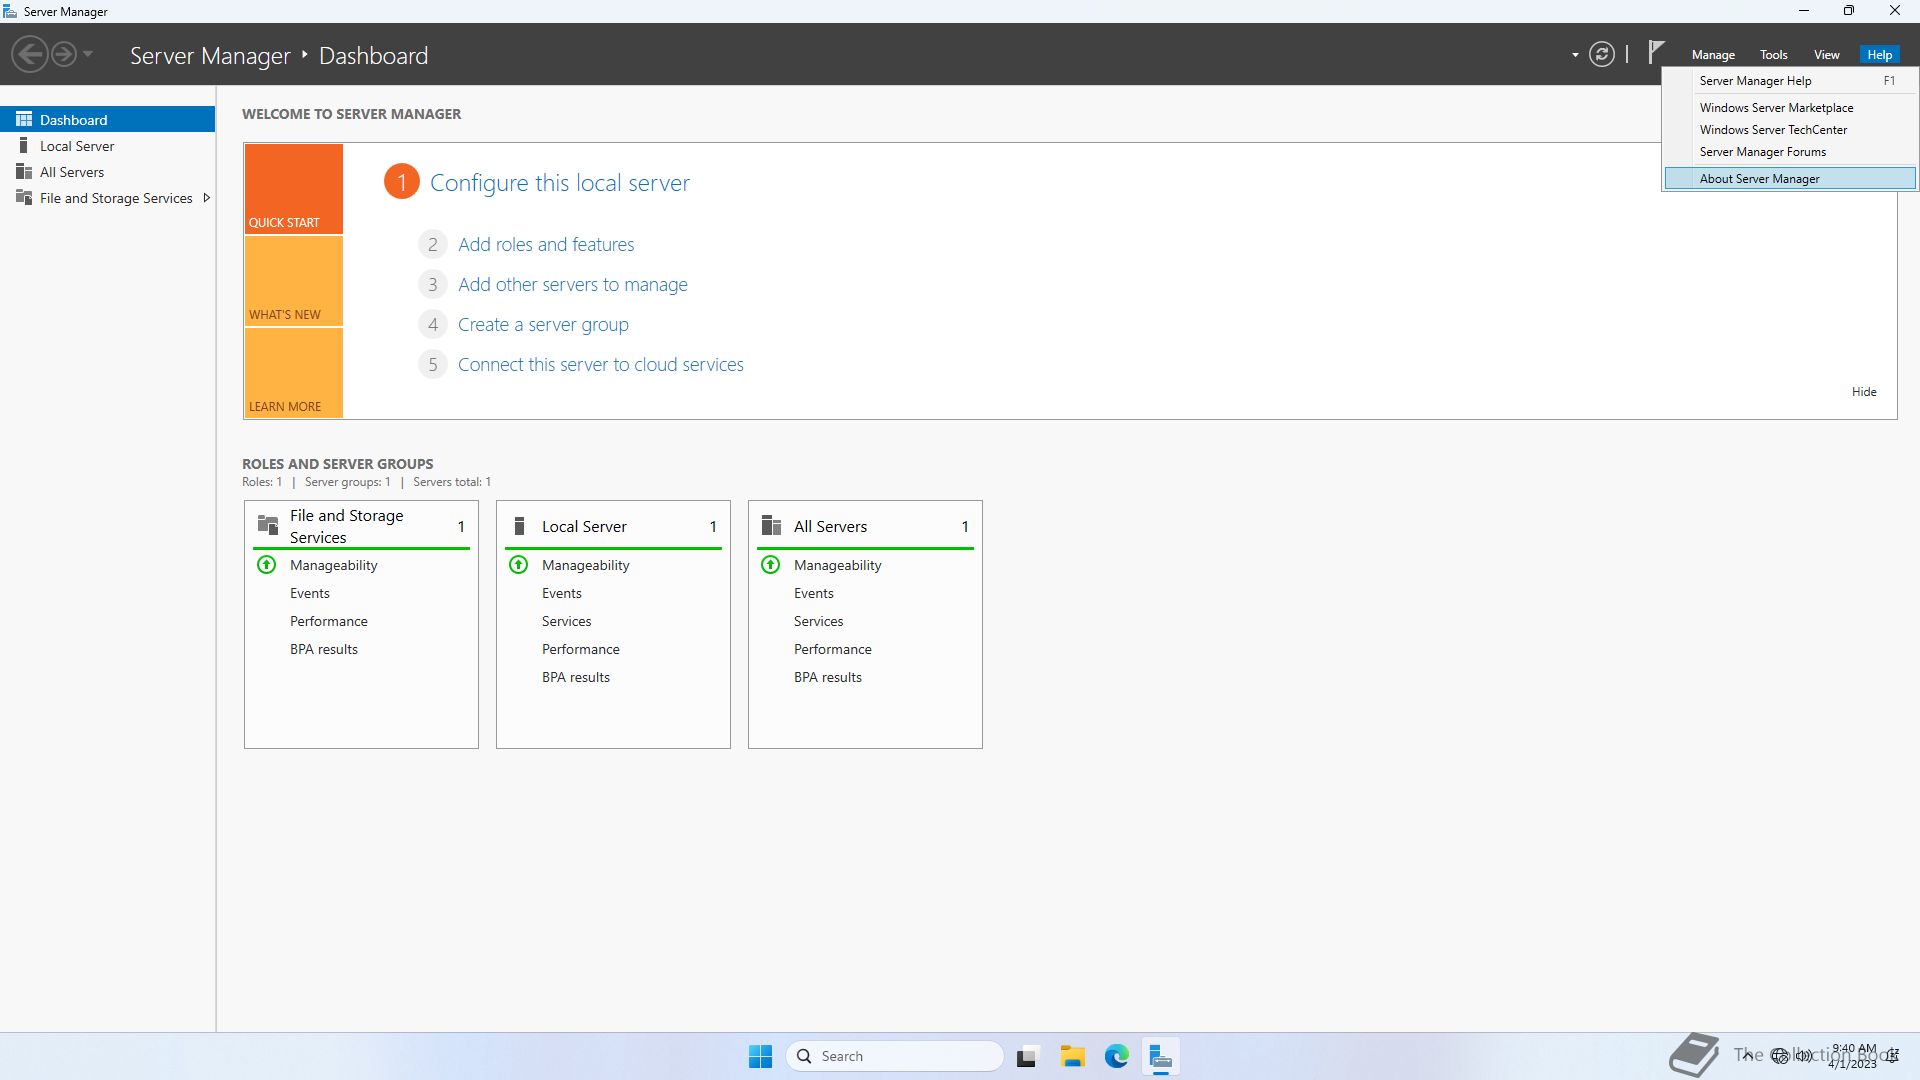The width and height of the screenshot is (1920, 1080).
Task: Open File and Storage Services in sidebar
Action: click(107, 198)
